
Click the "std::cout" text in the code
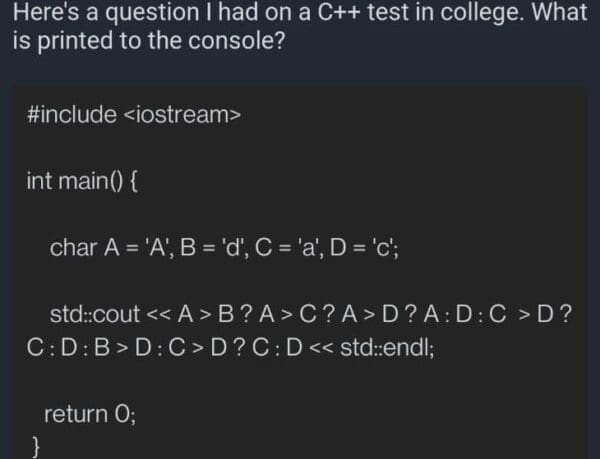[x=95, y=315]
